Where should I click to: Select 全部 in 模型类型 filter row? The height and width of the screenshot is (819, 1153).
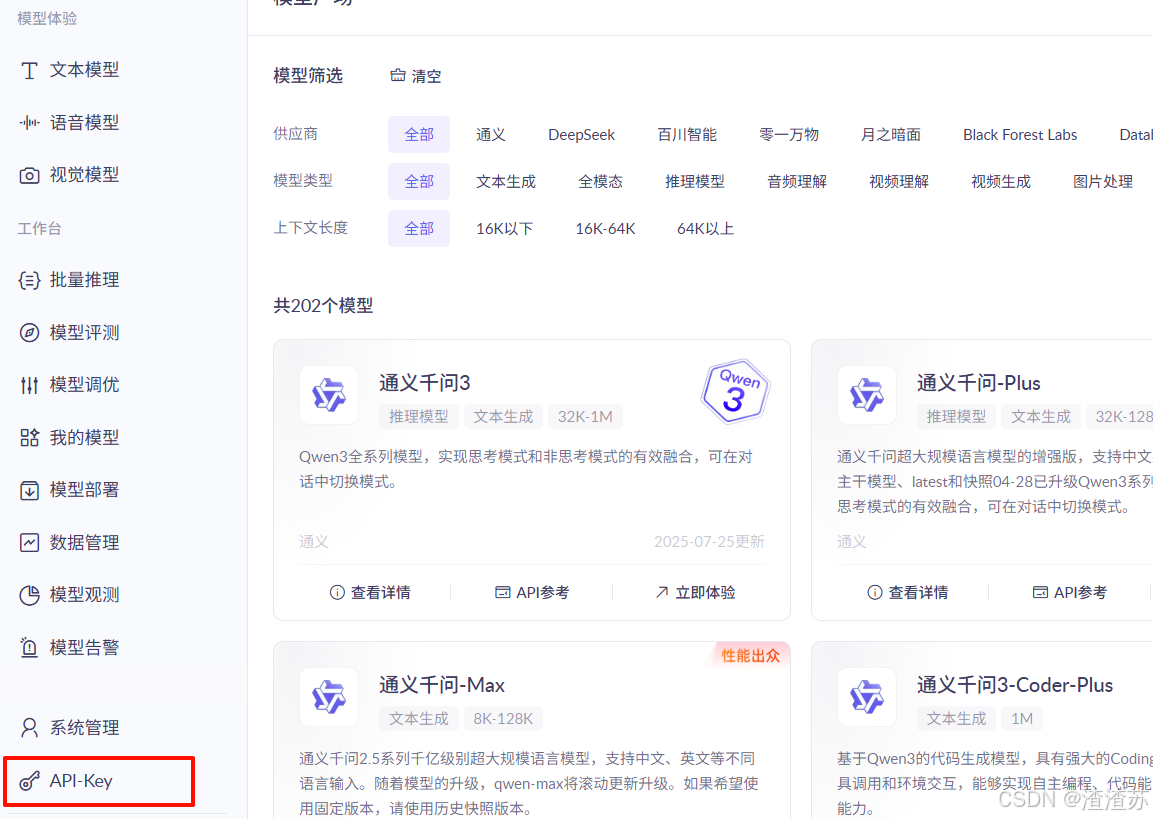[419, 182]
